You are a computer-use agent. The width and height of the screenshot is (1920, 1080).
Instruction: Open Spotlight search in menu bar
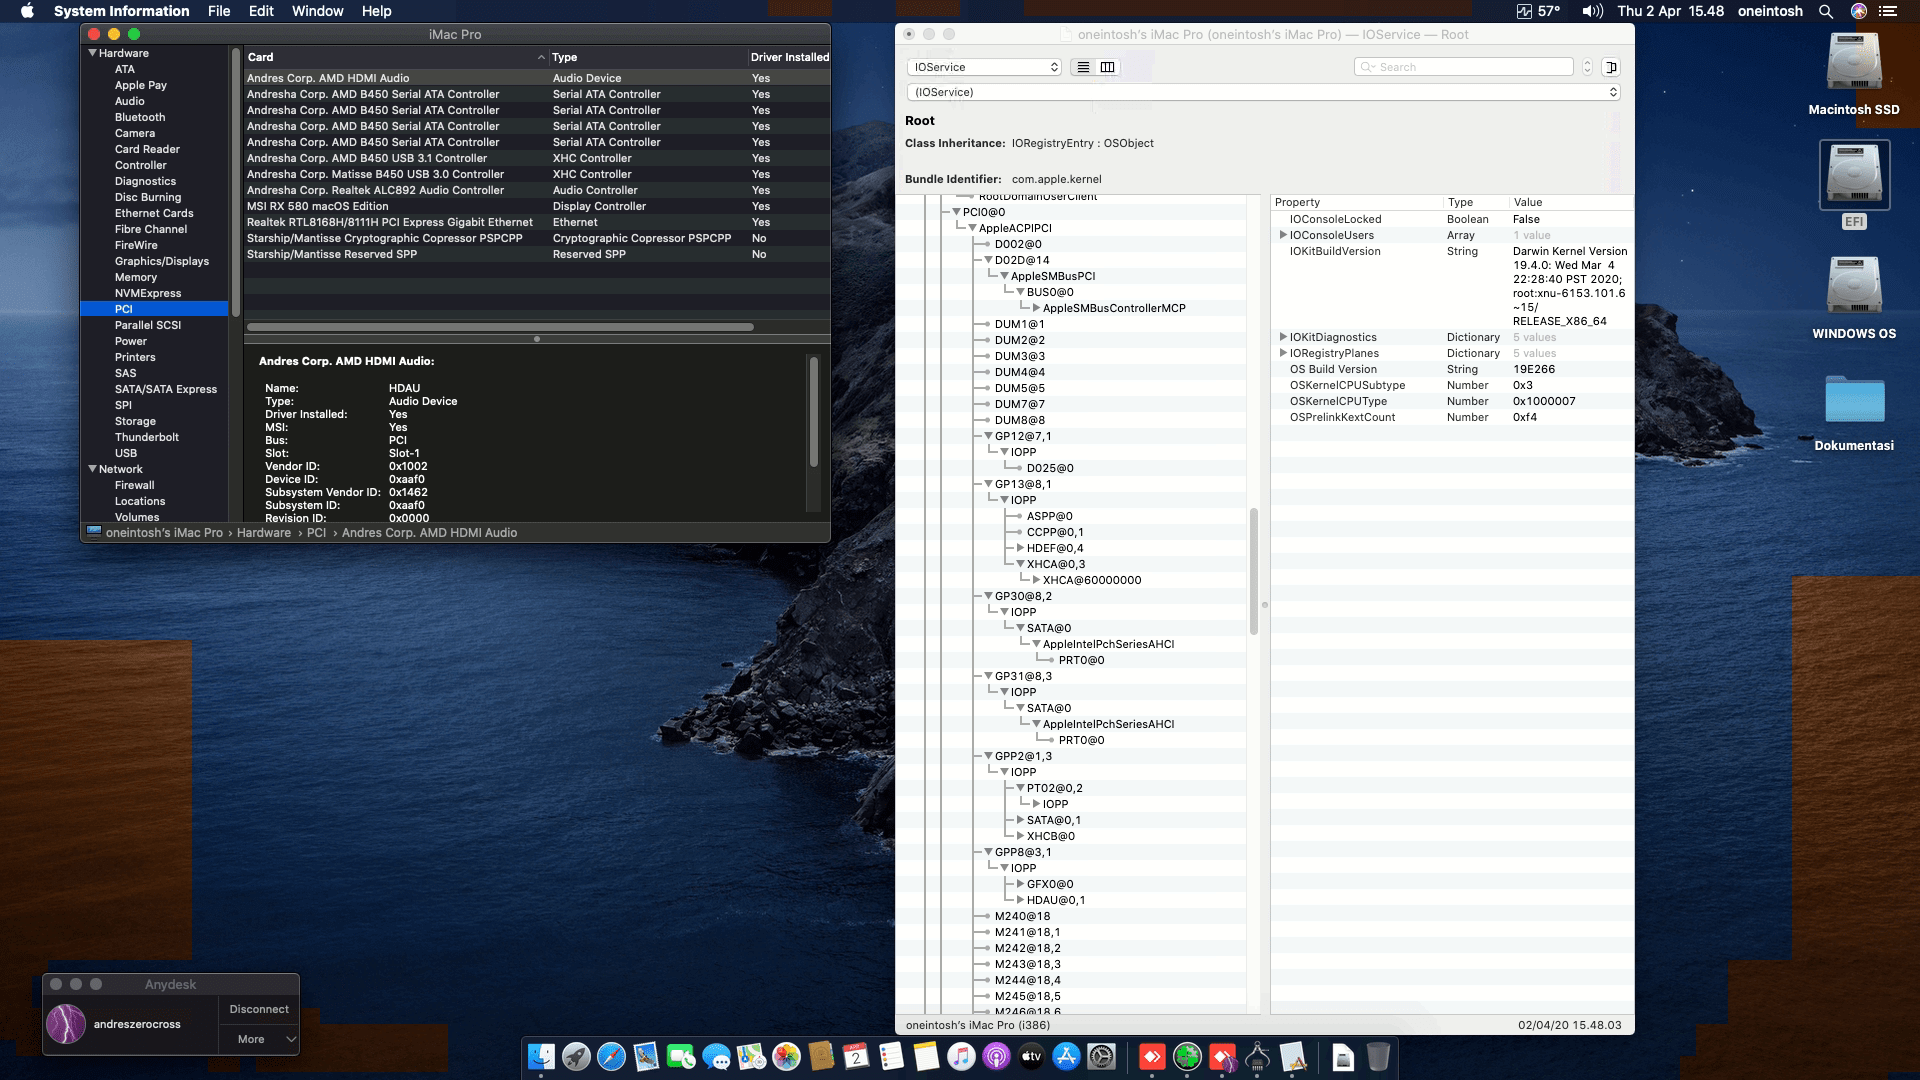1826,11
